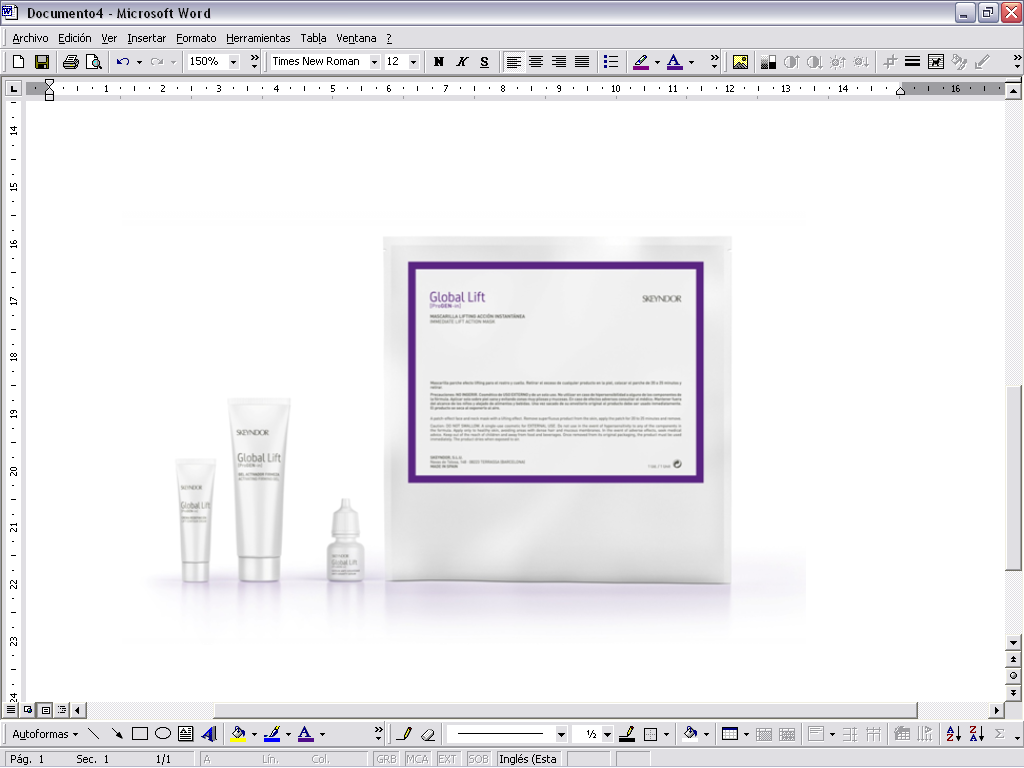This screenshot has width=1024, height=768.
Task: Toggle the bulleted list
Action: coord(611,62)
